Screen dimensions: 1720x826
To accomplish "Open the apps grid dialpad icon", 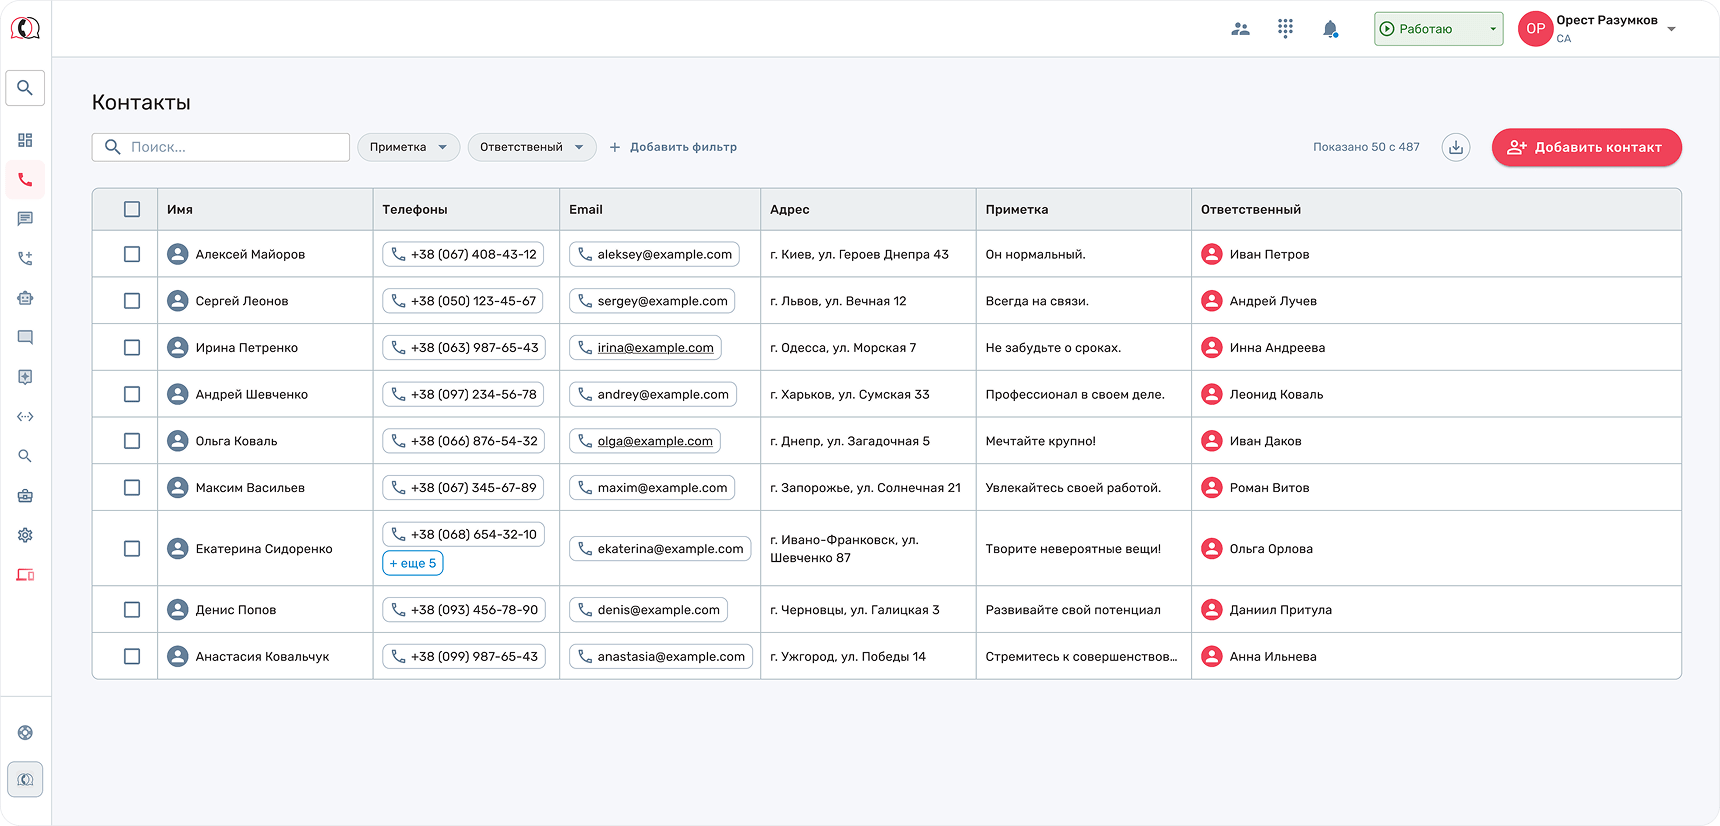I will [x=1285, y=29].
